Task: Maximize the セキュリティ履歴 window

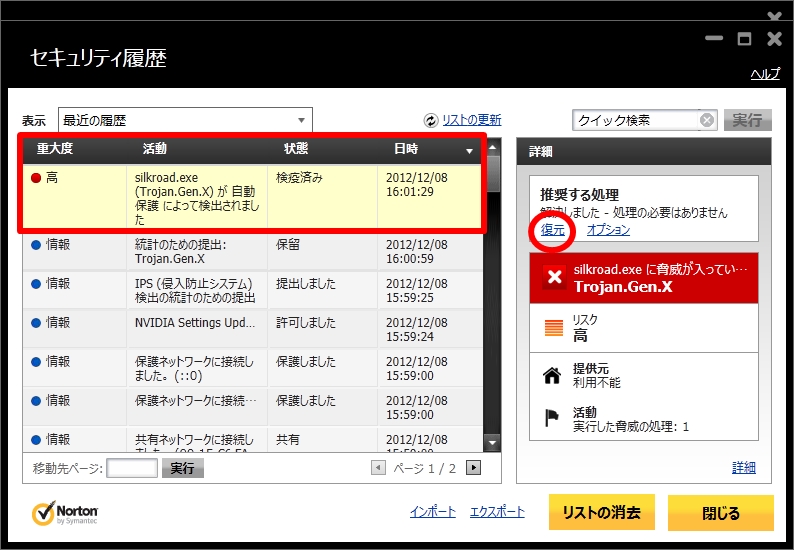Action: (744, 38)
